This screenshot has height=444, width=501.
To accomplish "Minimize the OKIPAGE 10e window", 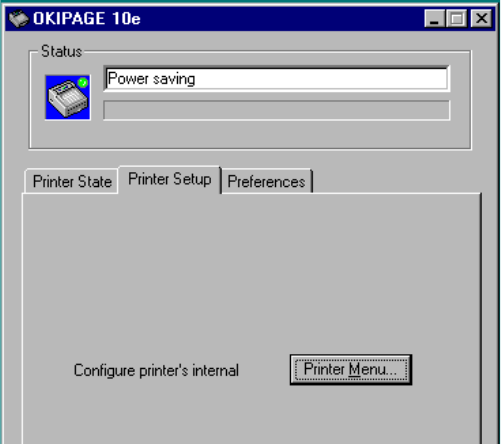I will click(x=435, y=18).
